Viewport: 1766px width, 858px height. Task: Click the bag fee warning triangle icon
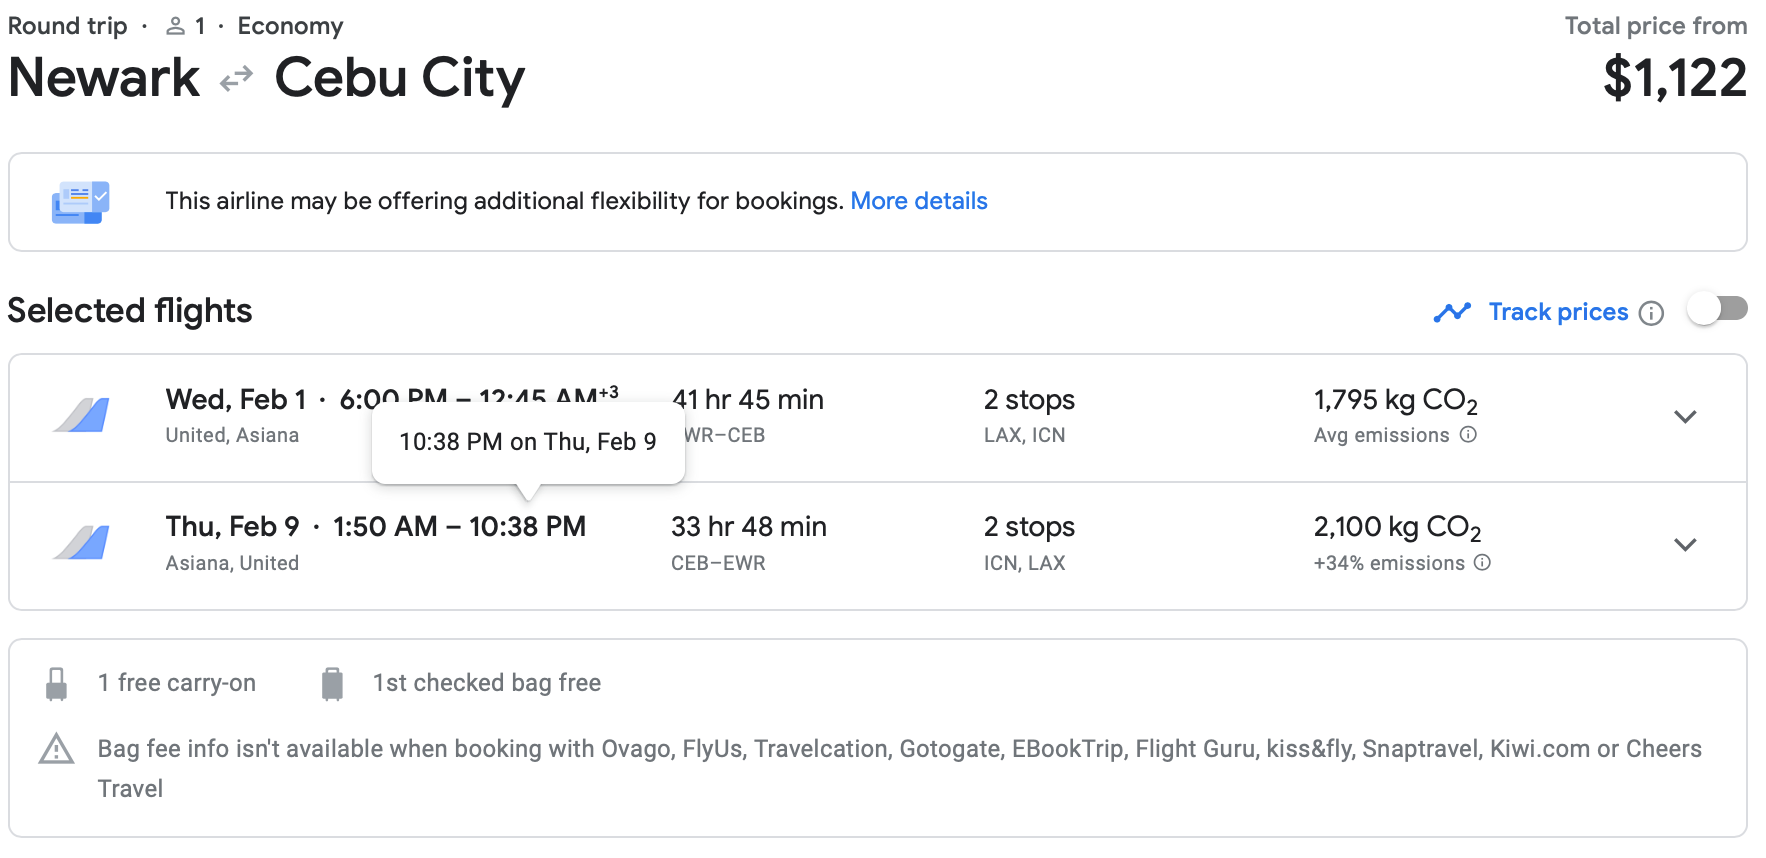(57, 749)
